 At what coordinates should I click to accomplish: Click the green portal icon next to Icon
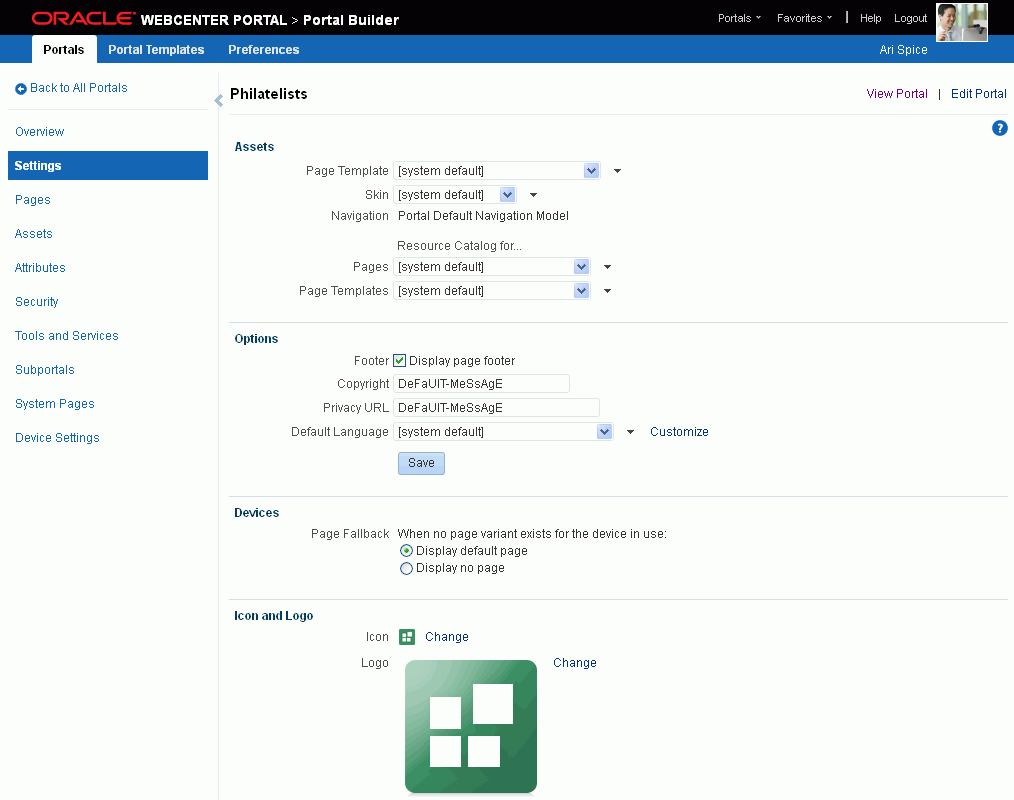point(407,637)
